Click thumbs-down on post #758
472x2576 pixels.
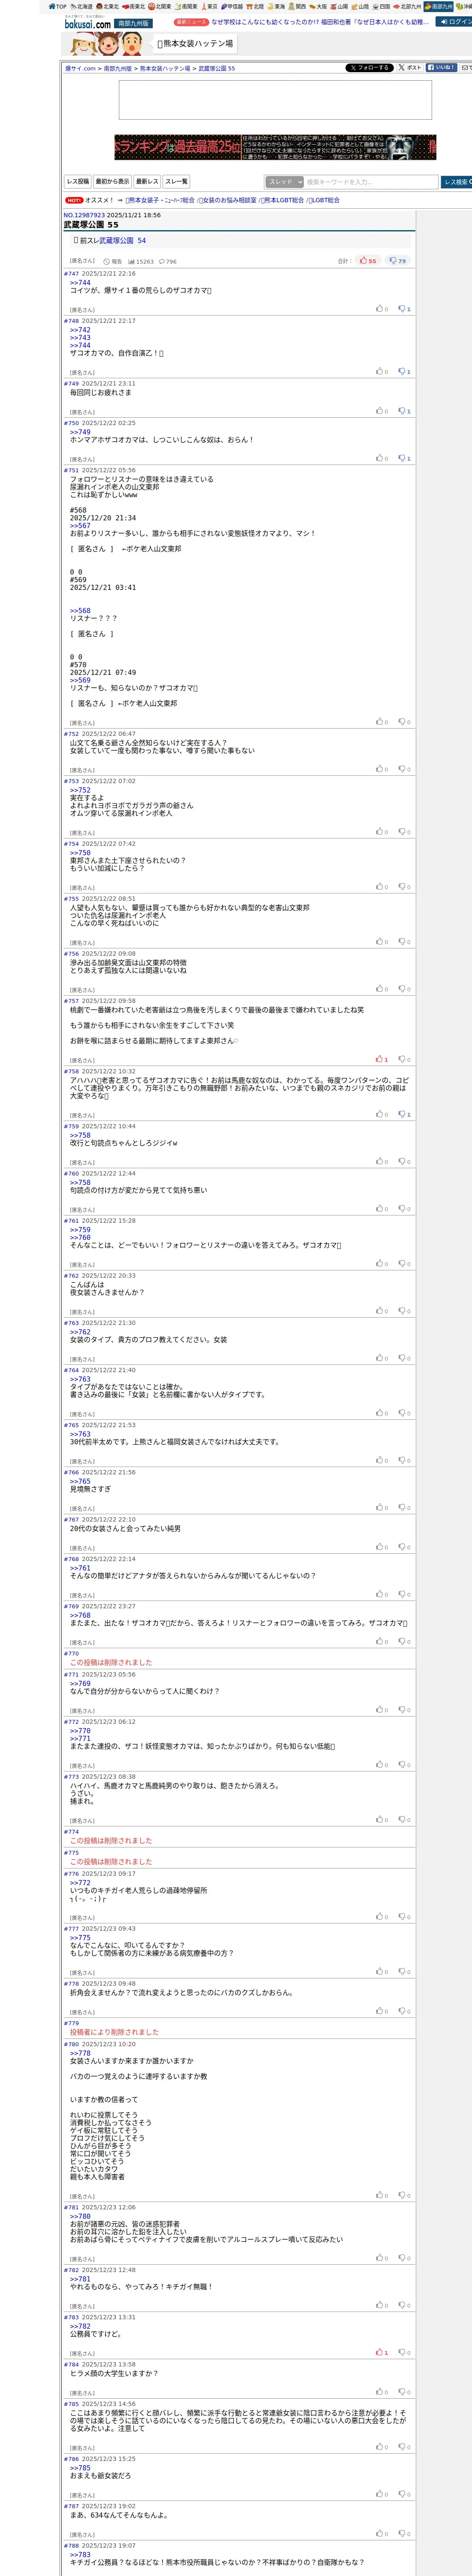point(402,1114)
